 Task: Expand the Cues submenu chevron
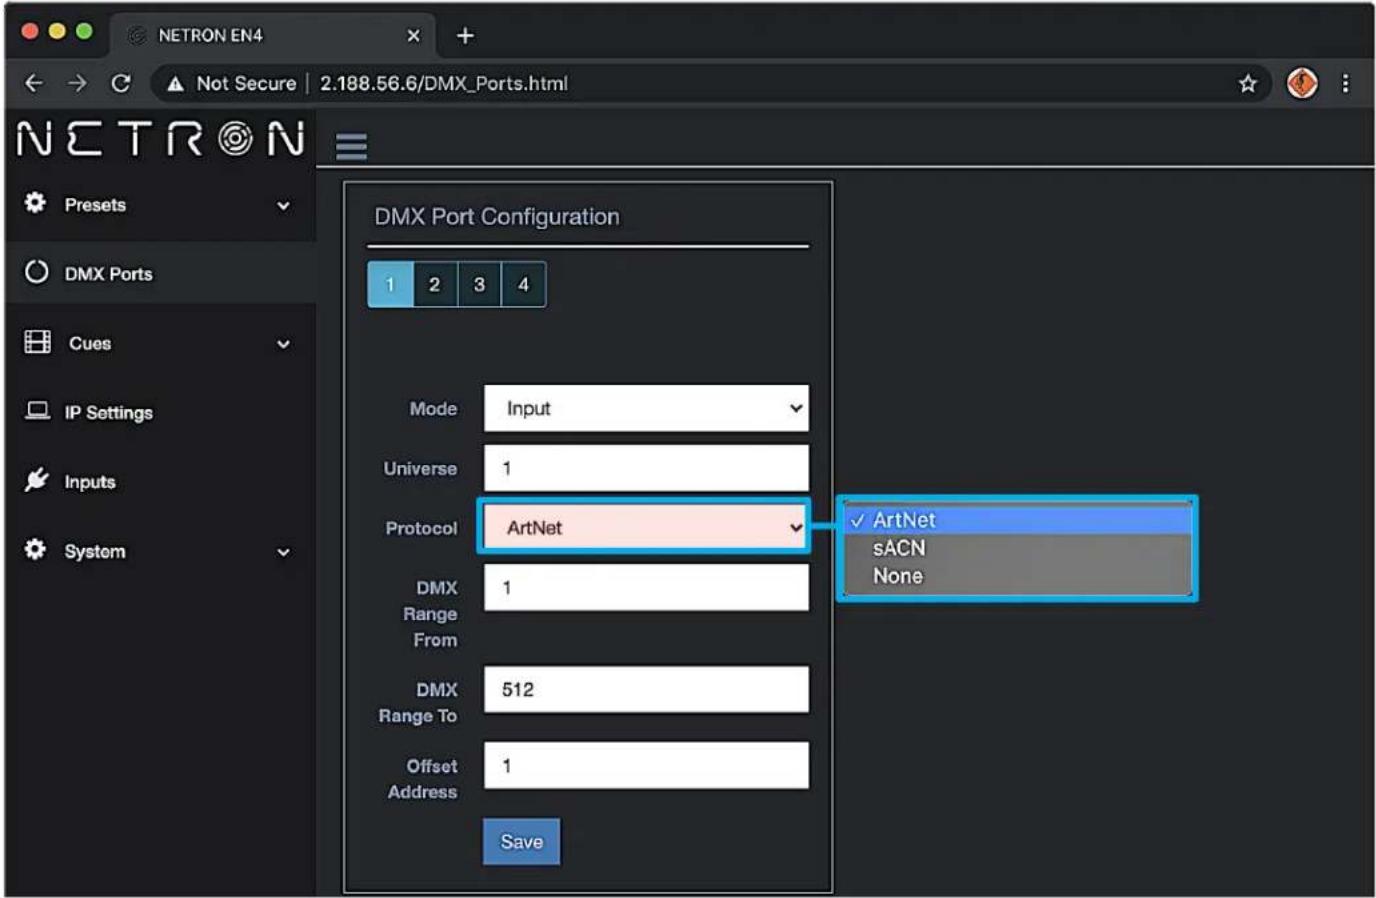tap(283, 344)
